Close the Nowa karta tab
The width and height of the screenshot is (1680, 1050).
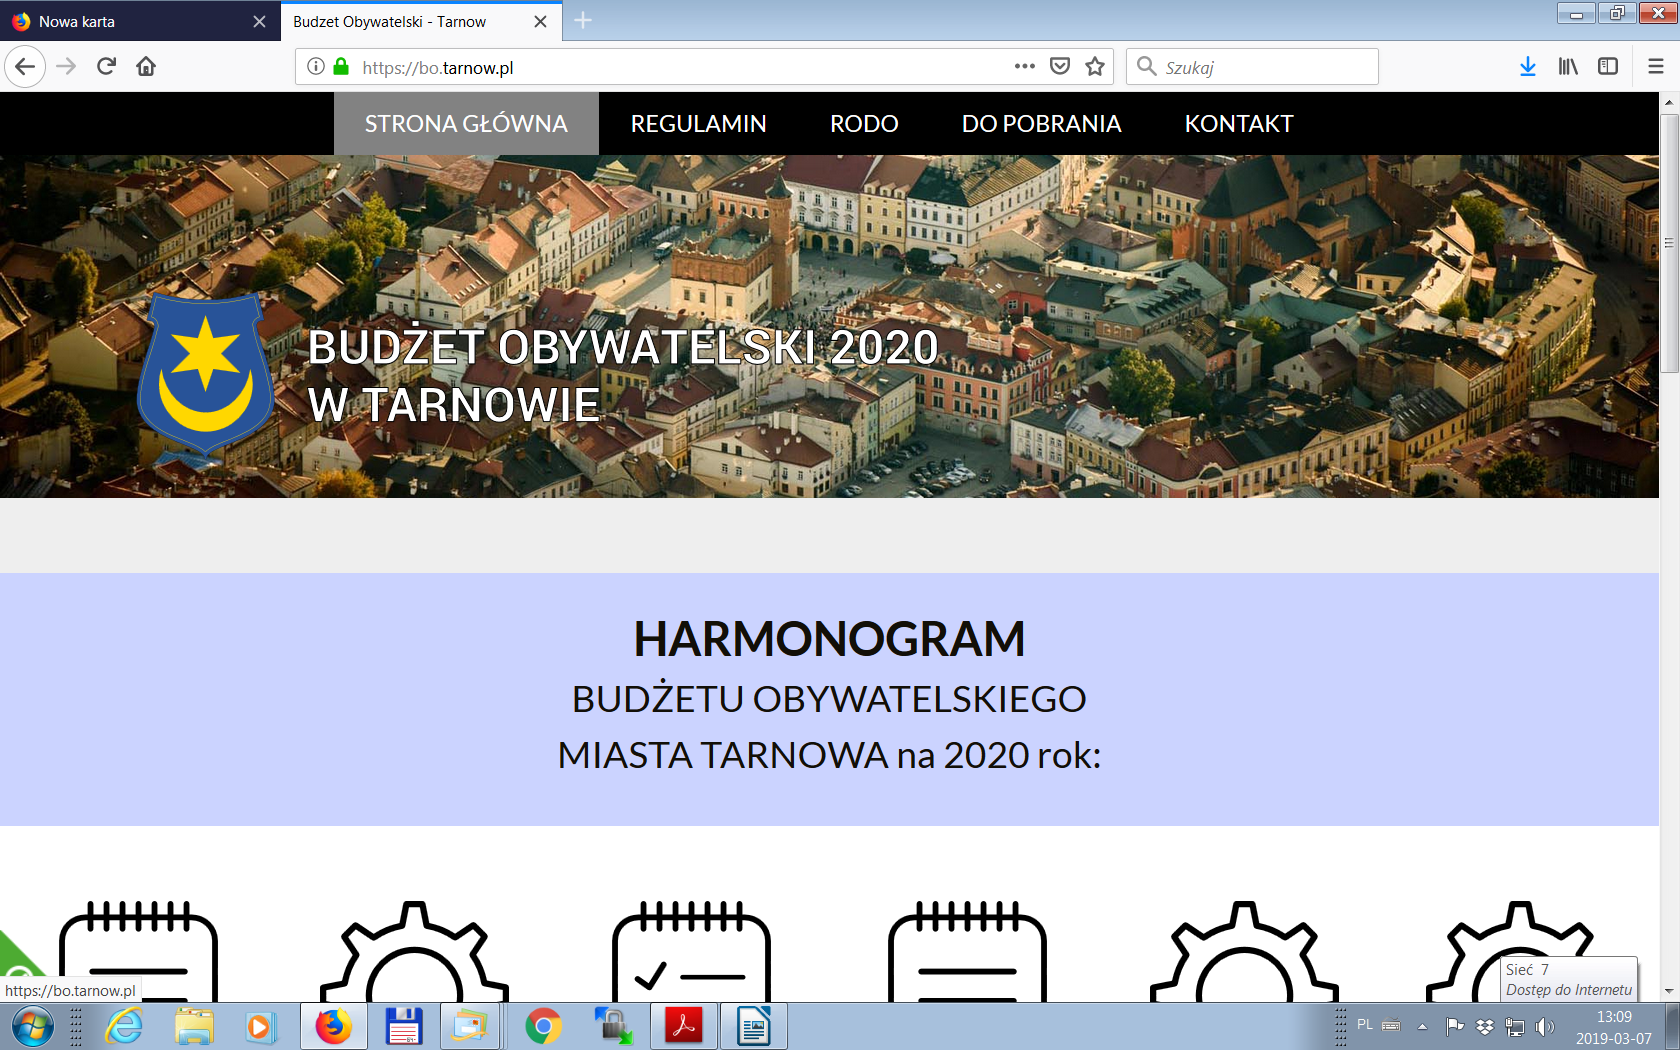click(x=259, y=22)
